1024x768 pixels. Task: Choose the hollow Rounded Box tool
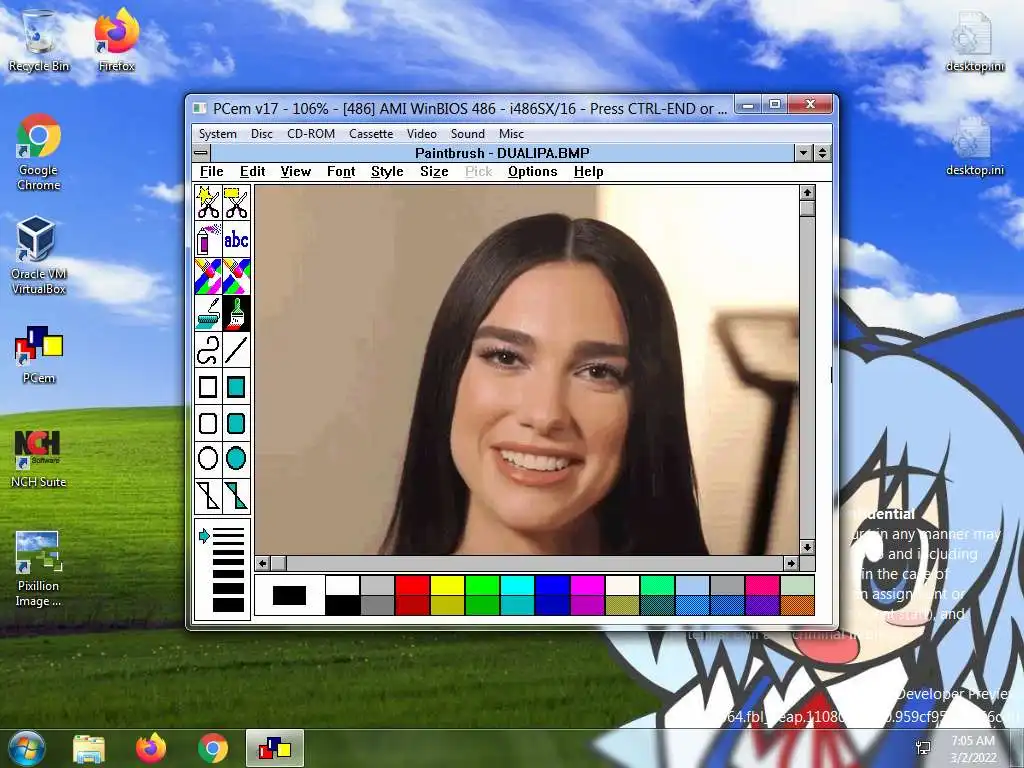[x=208, y=423]
